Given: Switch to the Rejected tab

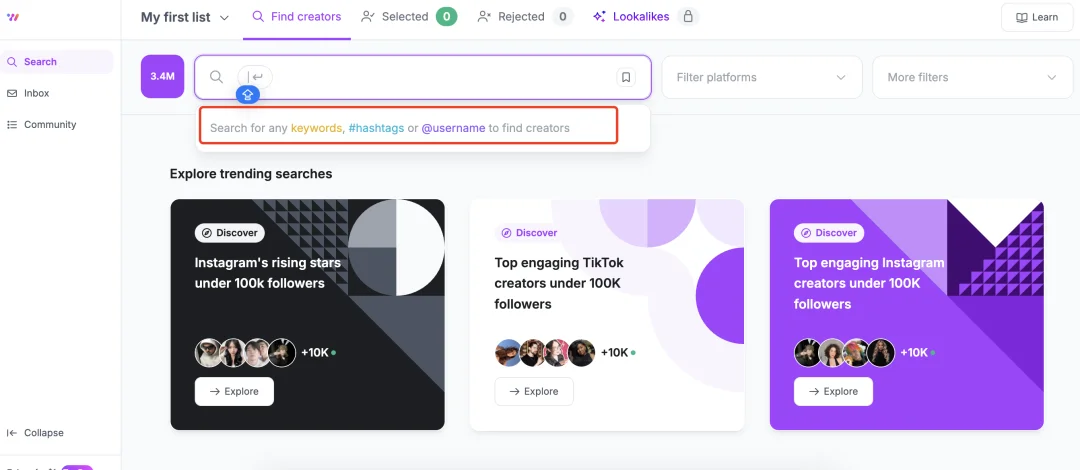Looking at the screenshot, I should coord(524,17).
